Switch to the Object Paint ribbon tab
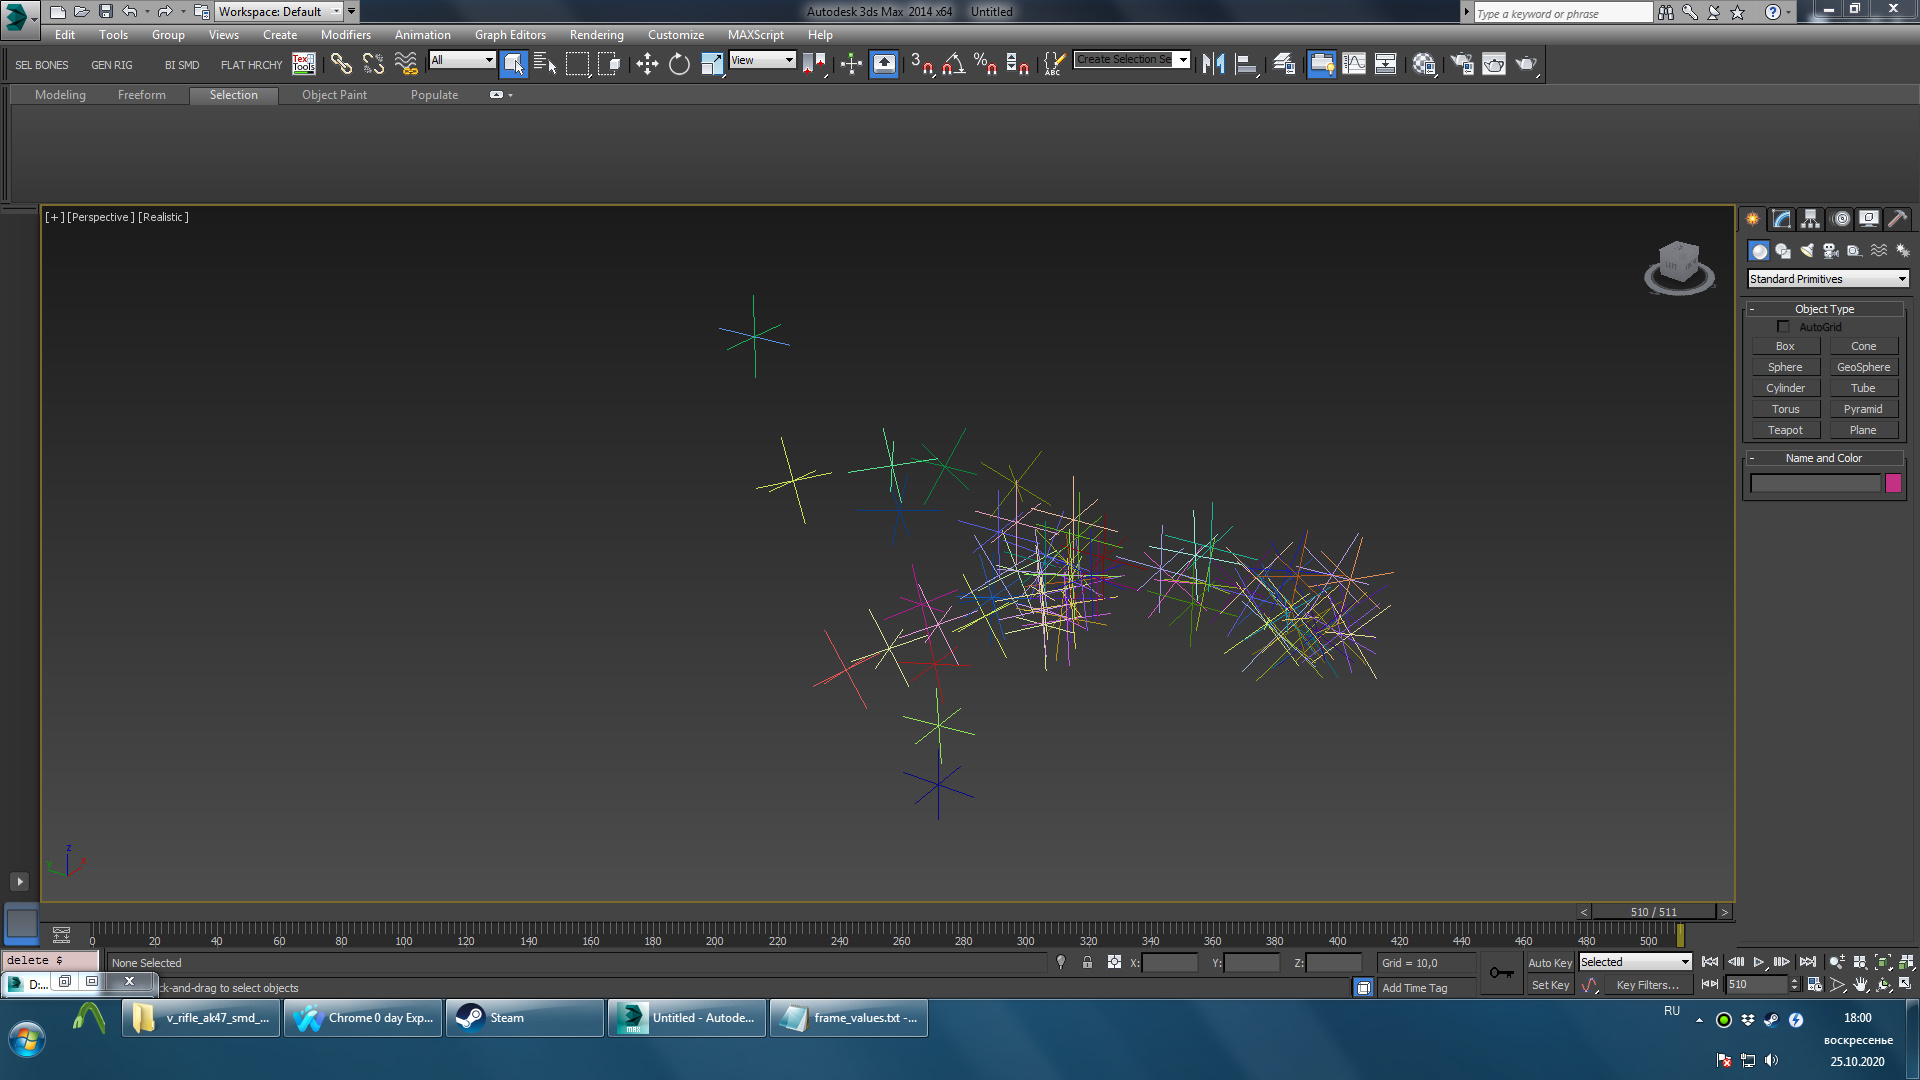 coord(334,95)
